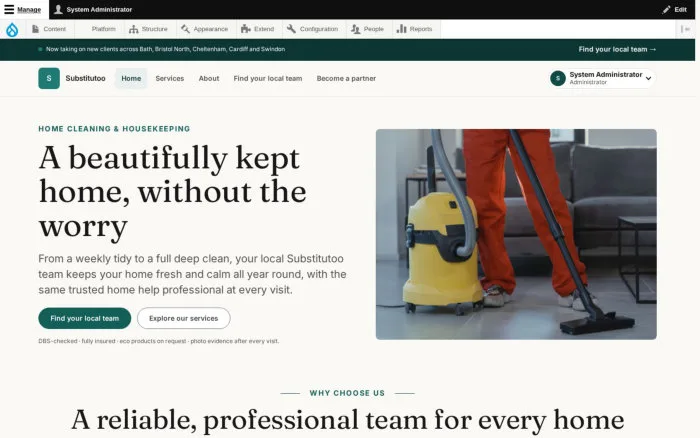Open Extend via its puzzle icon

tap(246, 29)
